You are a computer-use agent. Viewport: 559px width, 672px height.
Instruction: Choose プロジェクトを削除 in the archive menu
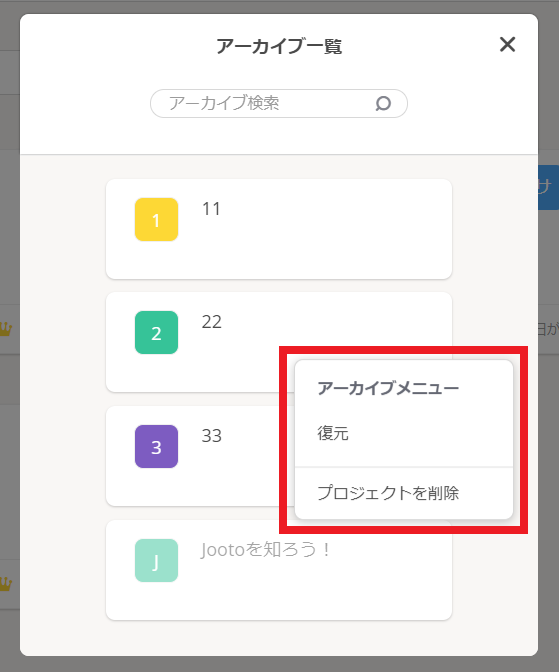388,493
